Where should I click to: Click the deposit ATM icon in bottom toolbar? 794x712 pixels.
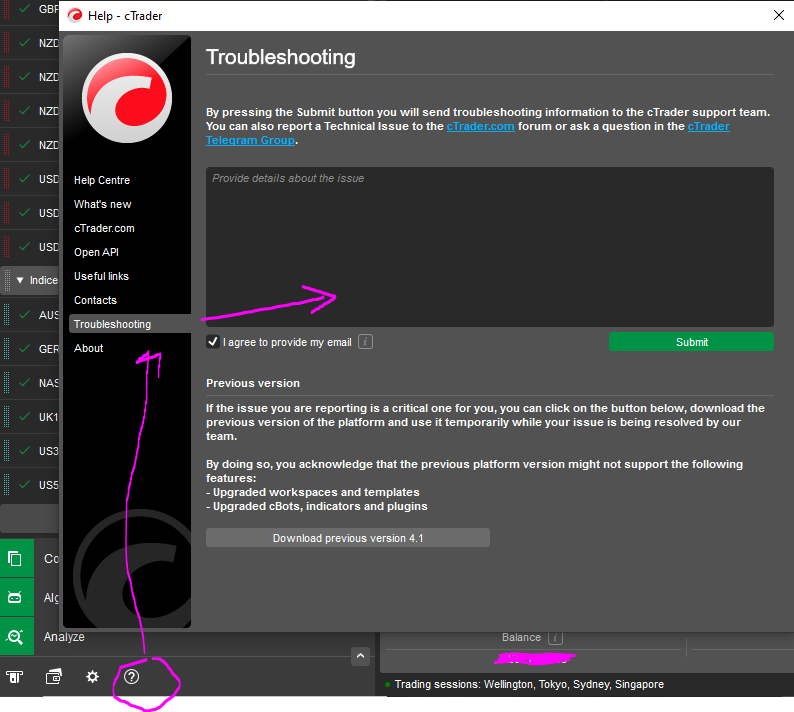(15, 677)
